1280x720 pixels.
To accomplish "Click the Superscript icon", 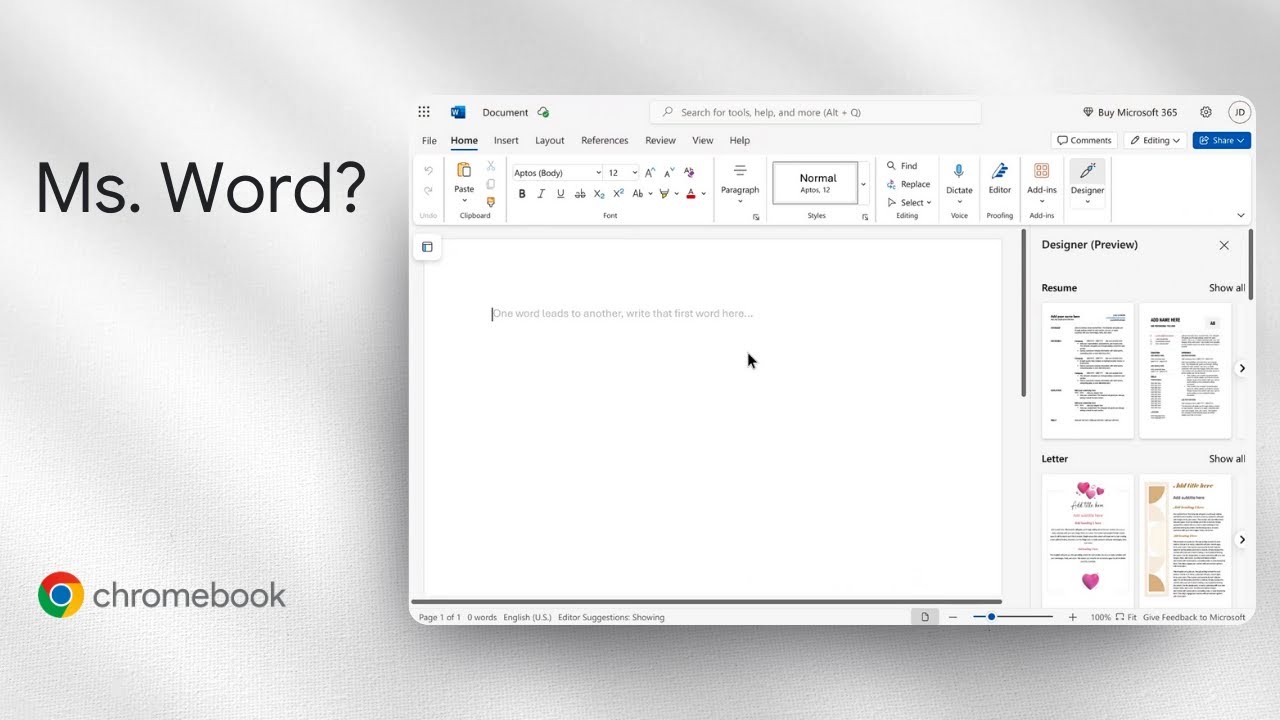I will coord(618,194).
